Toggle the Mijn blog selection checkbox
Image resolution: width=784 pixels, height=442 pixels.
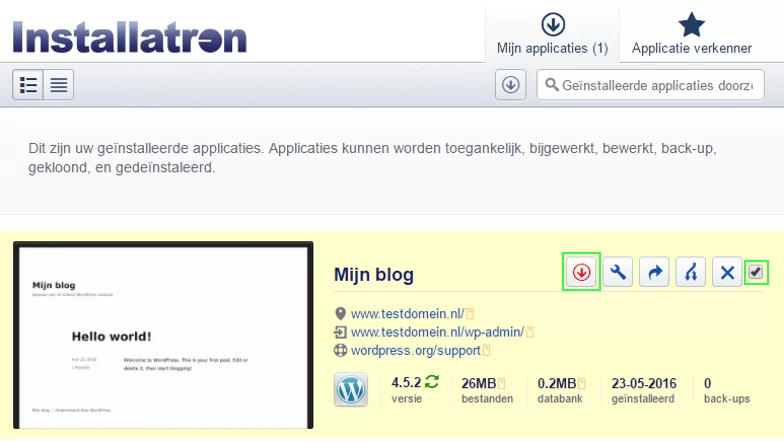(756, 272)
